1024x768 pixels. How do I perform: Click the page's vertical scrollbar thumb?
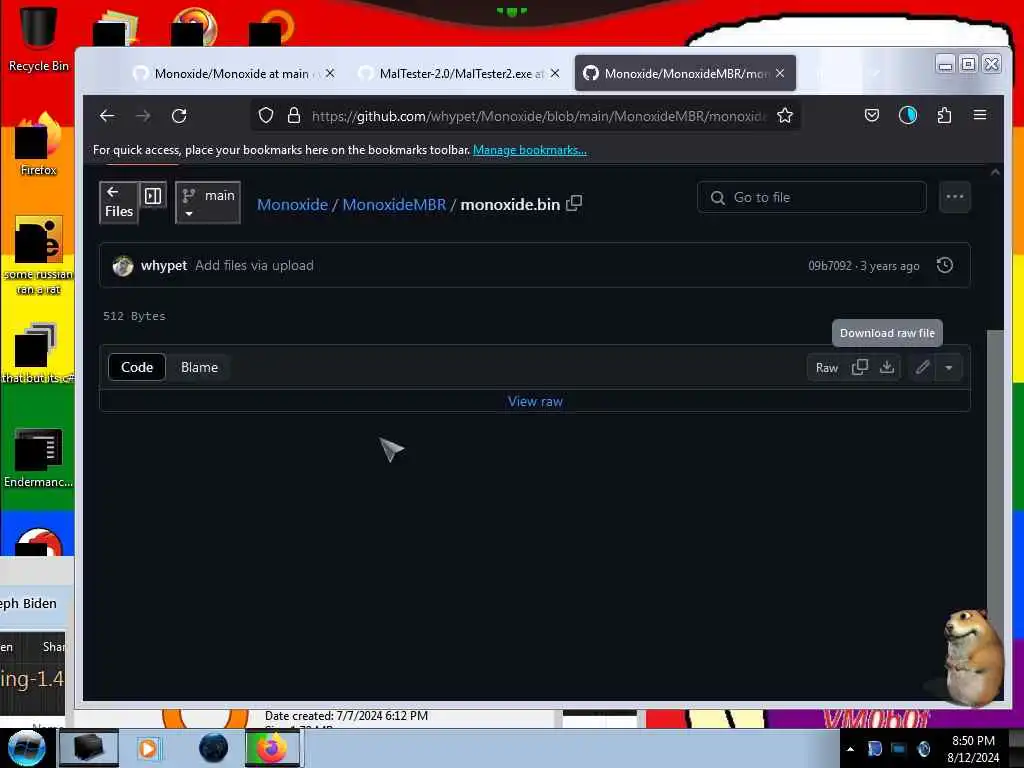point(995,470)
